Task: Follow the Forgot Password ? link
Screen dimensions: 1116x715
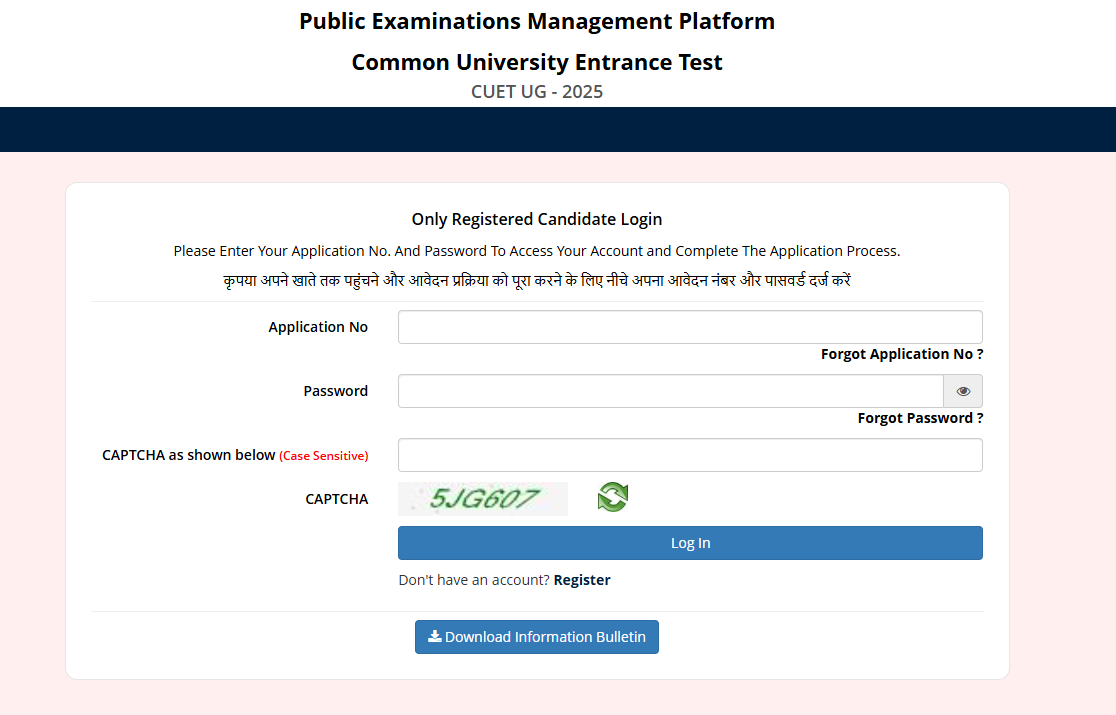Action: pos(920,418)
